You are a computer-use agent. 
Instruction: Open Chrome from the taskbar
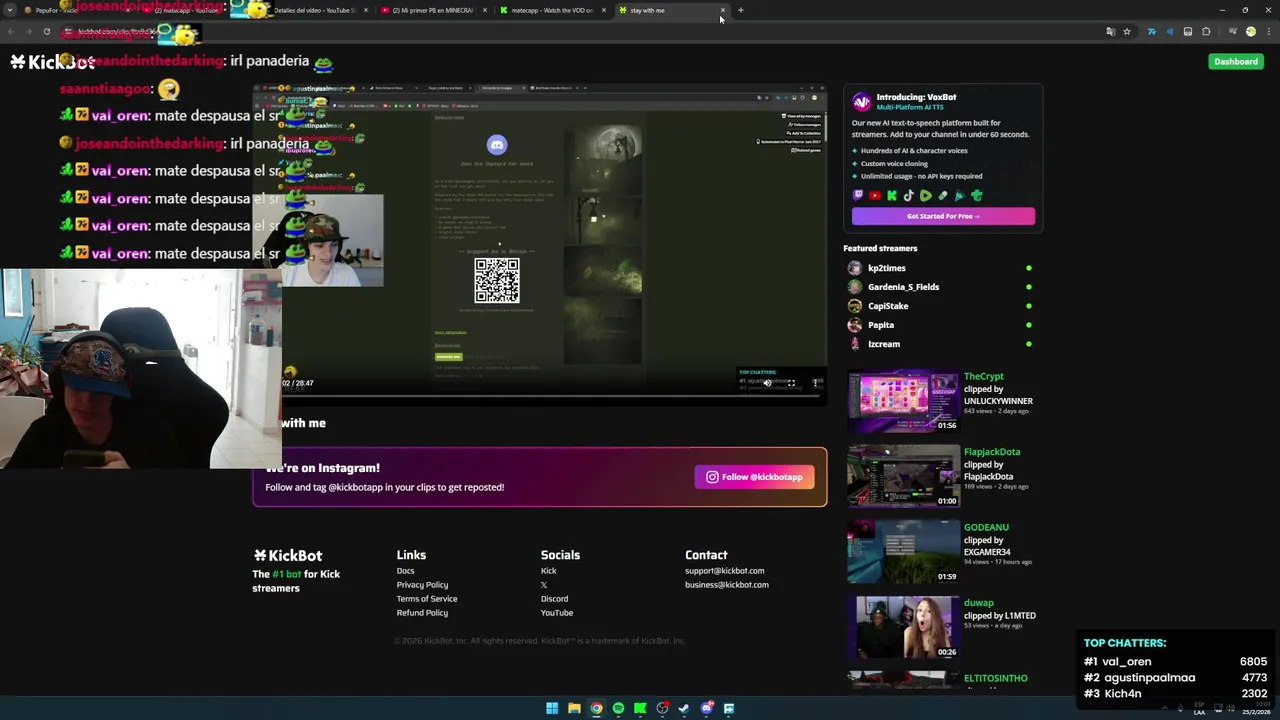tap(596, 708)
